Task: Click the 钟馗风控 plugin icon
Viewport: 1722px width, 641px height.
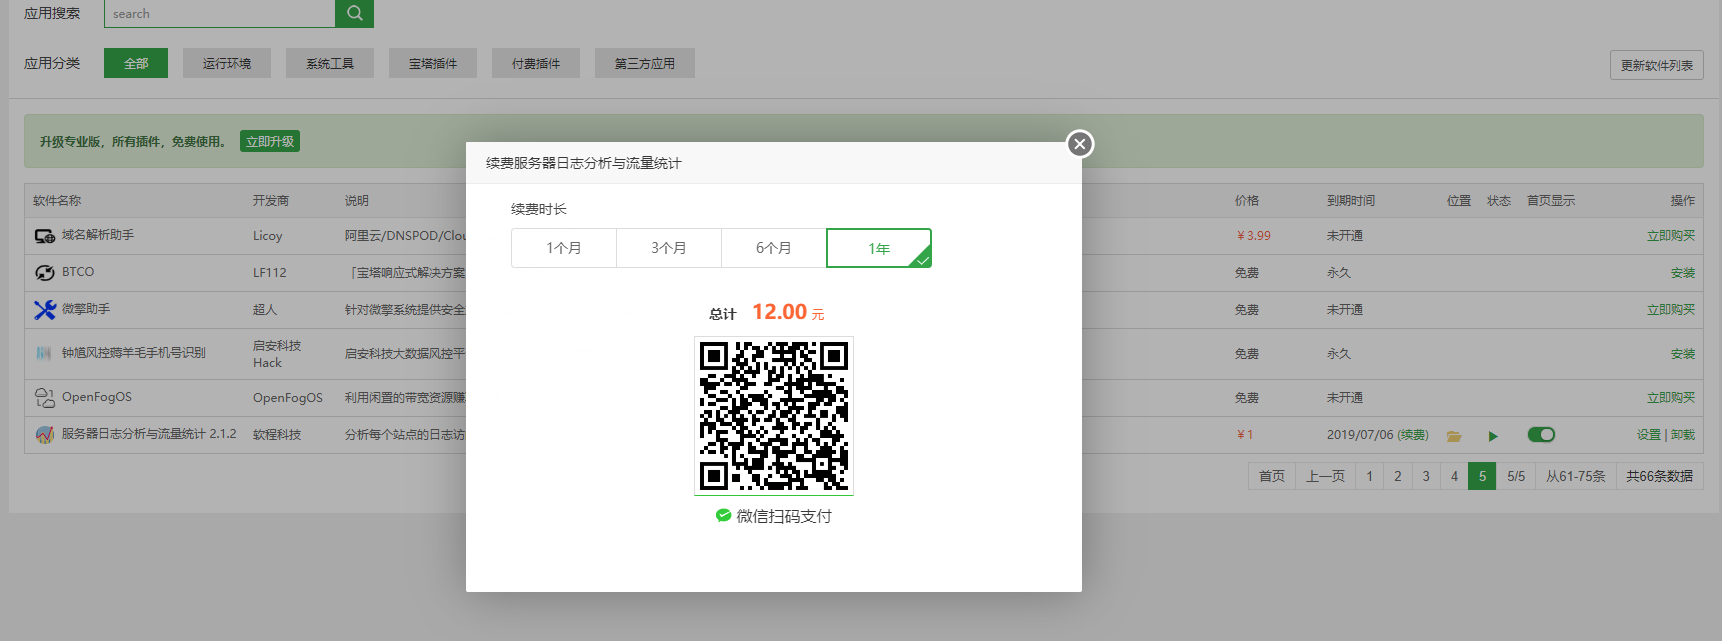Action: click(x=44, y=353)
